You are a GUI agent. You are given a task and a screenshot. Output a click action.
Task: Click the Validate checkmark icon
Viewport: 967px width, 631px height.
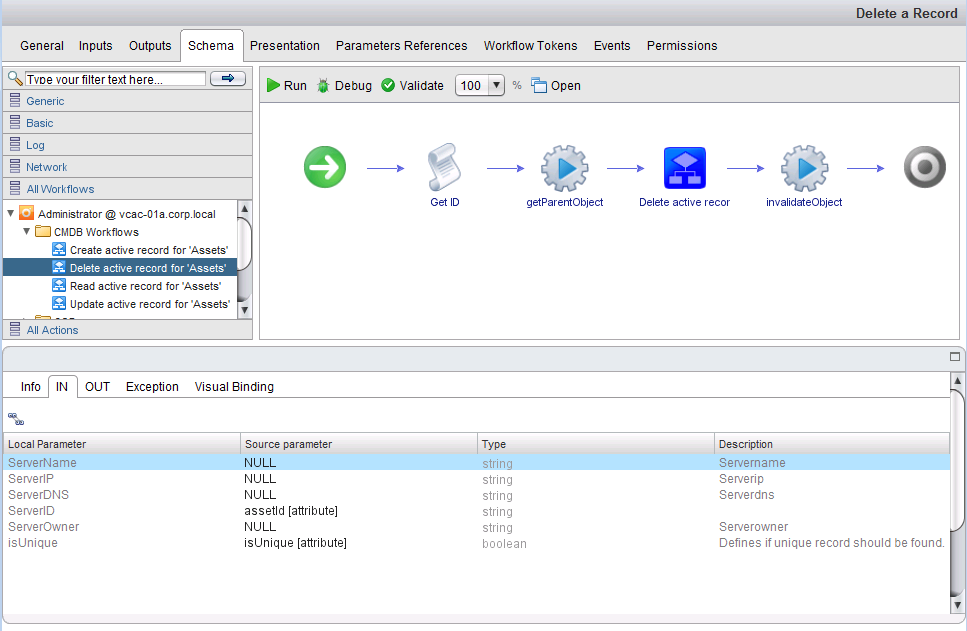click(388, 85)
